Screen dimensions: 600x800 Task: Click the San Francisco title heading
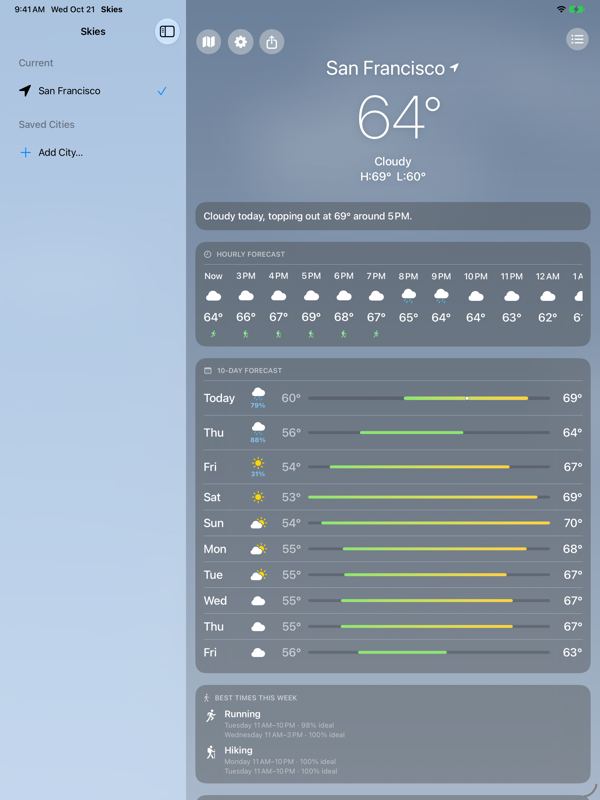point(385,68)
